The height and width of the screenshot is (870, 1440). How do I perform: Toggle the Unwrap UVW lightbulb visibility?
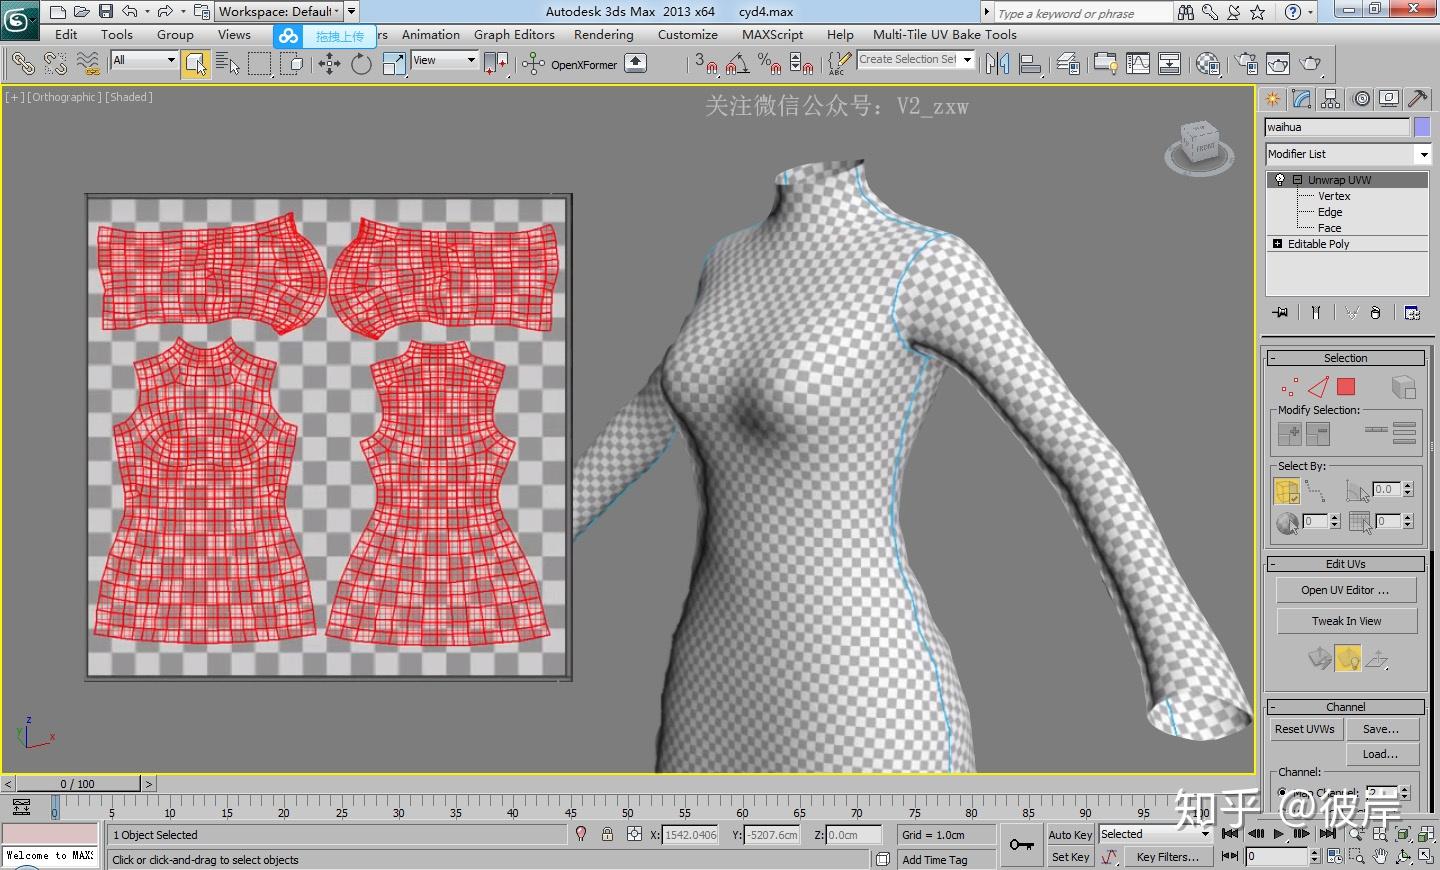click(x=1280, y=180)
